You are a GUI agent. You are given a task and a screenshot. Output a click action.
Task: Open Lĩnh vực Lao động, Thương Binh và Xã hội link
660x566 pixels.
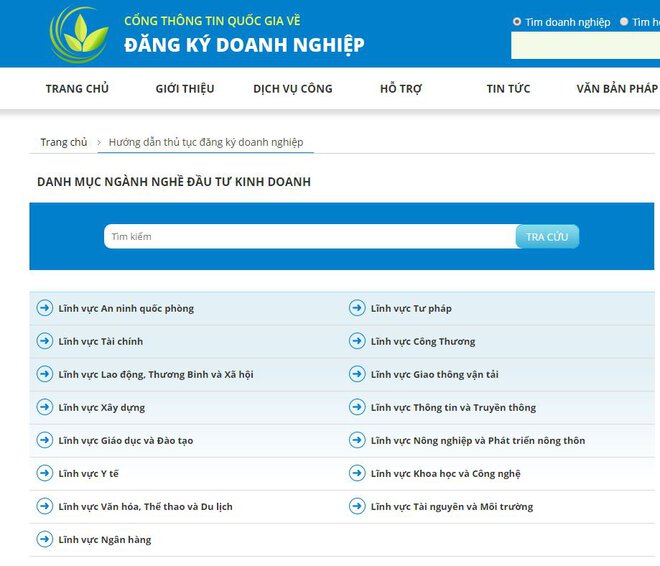pos(156,375)
